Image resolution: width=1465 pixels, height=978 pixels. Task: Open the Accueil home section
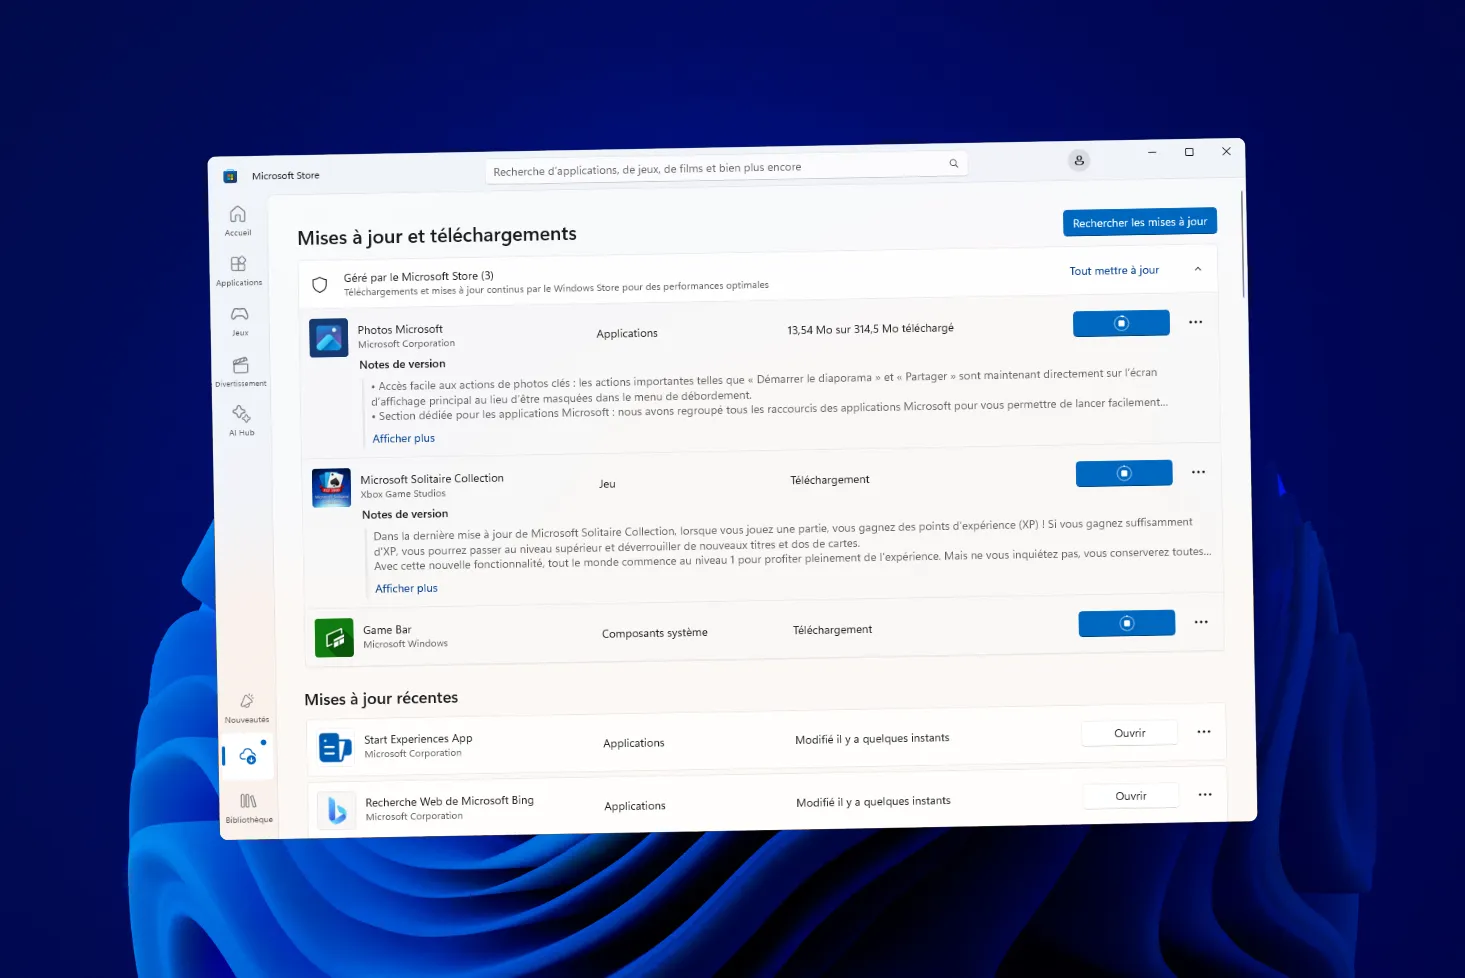[x=238, y=221]
